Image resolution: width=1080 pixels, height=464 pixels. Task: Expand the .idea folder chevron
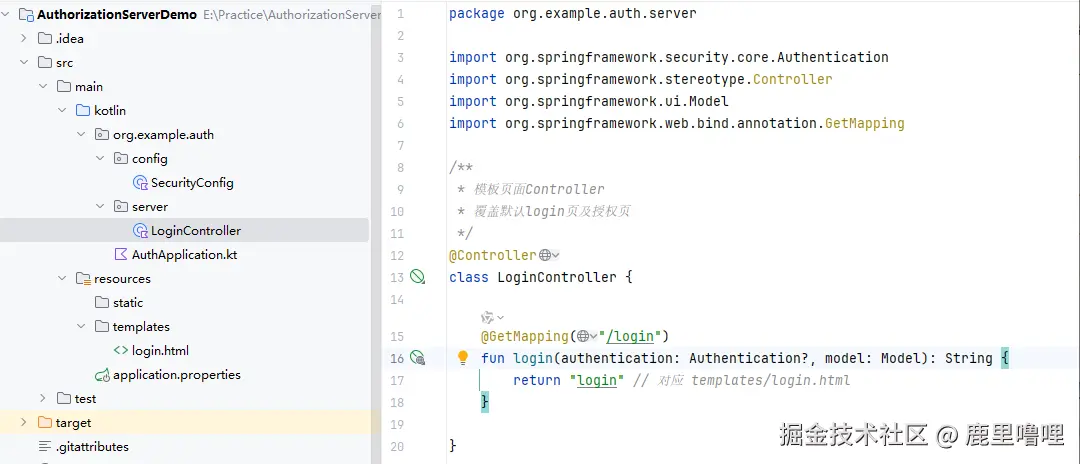click(24, 39)
